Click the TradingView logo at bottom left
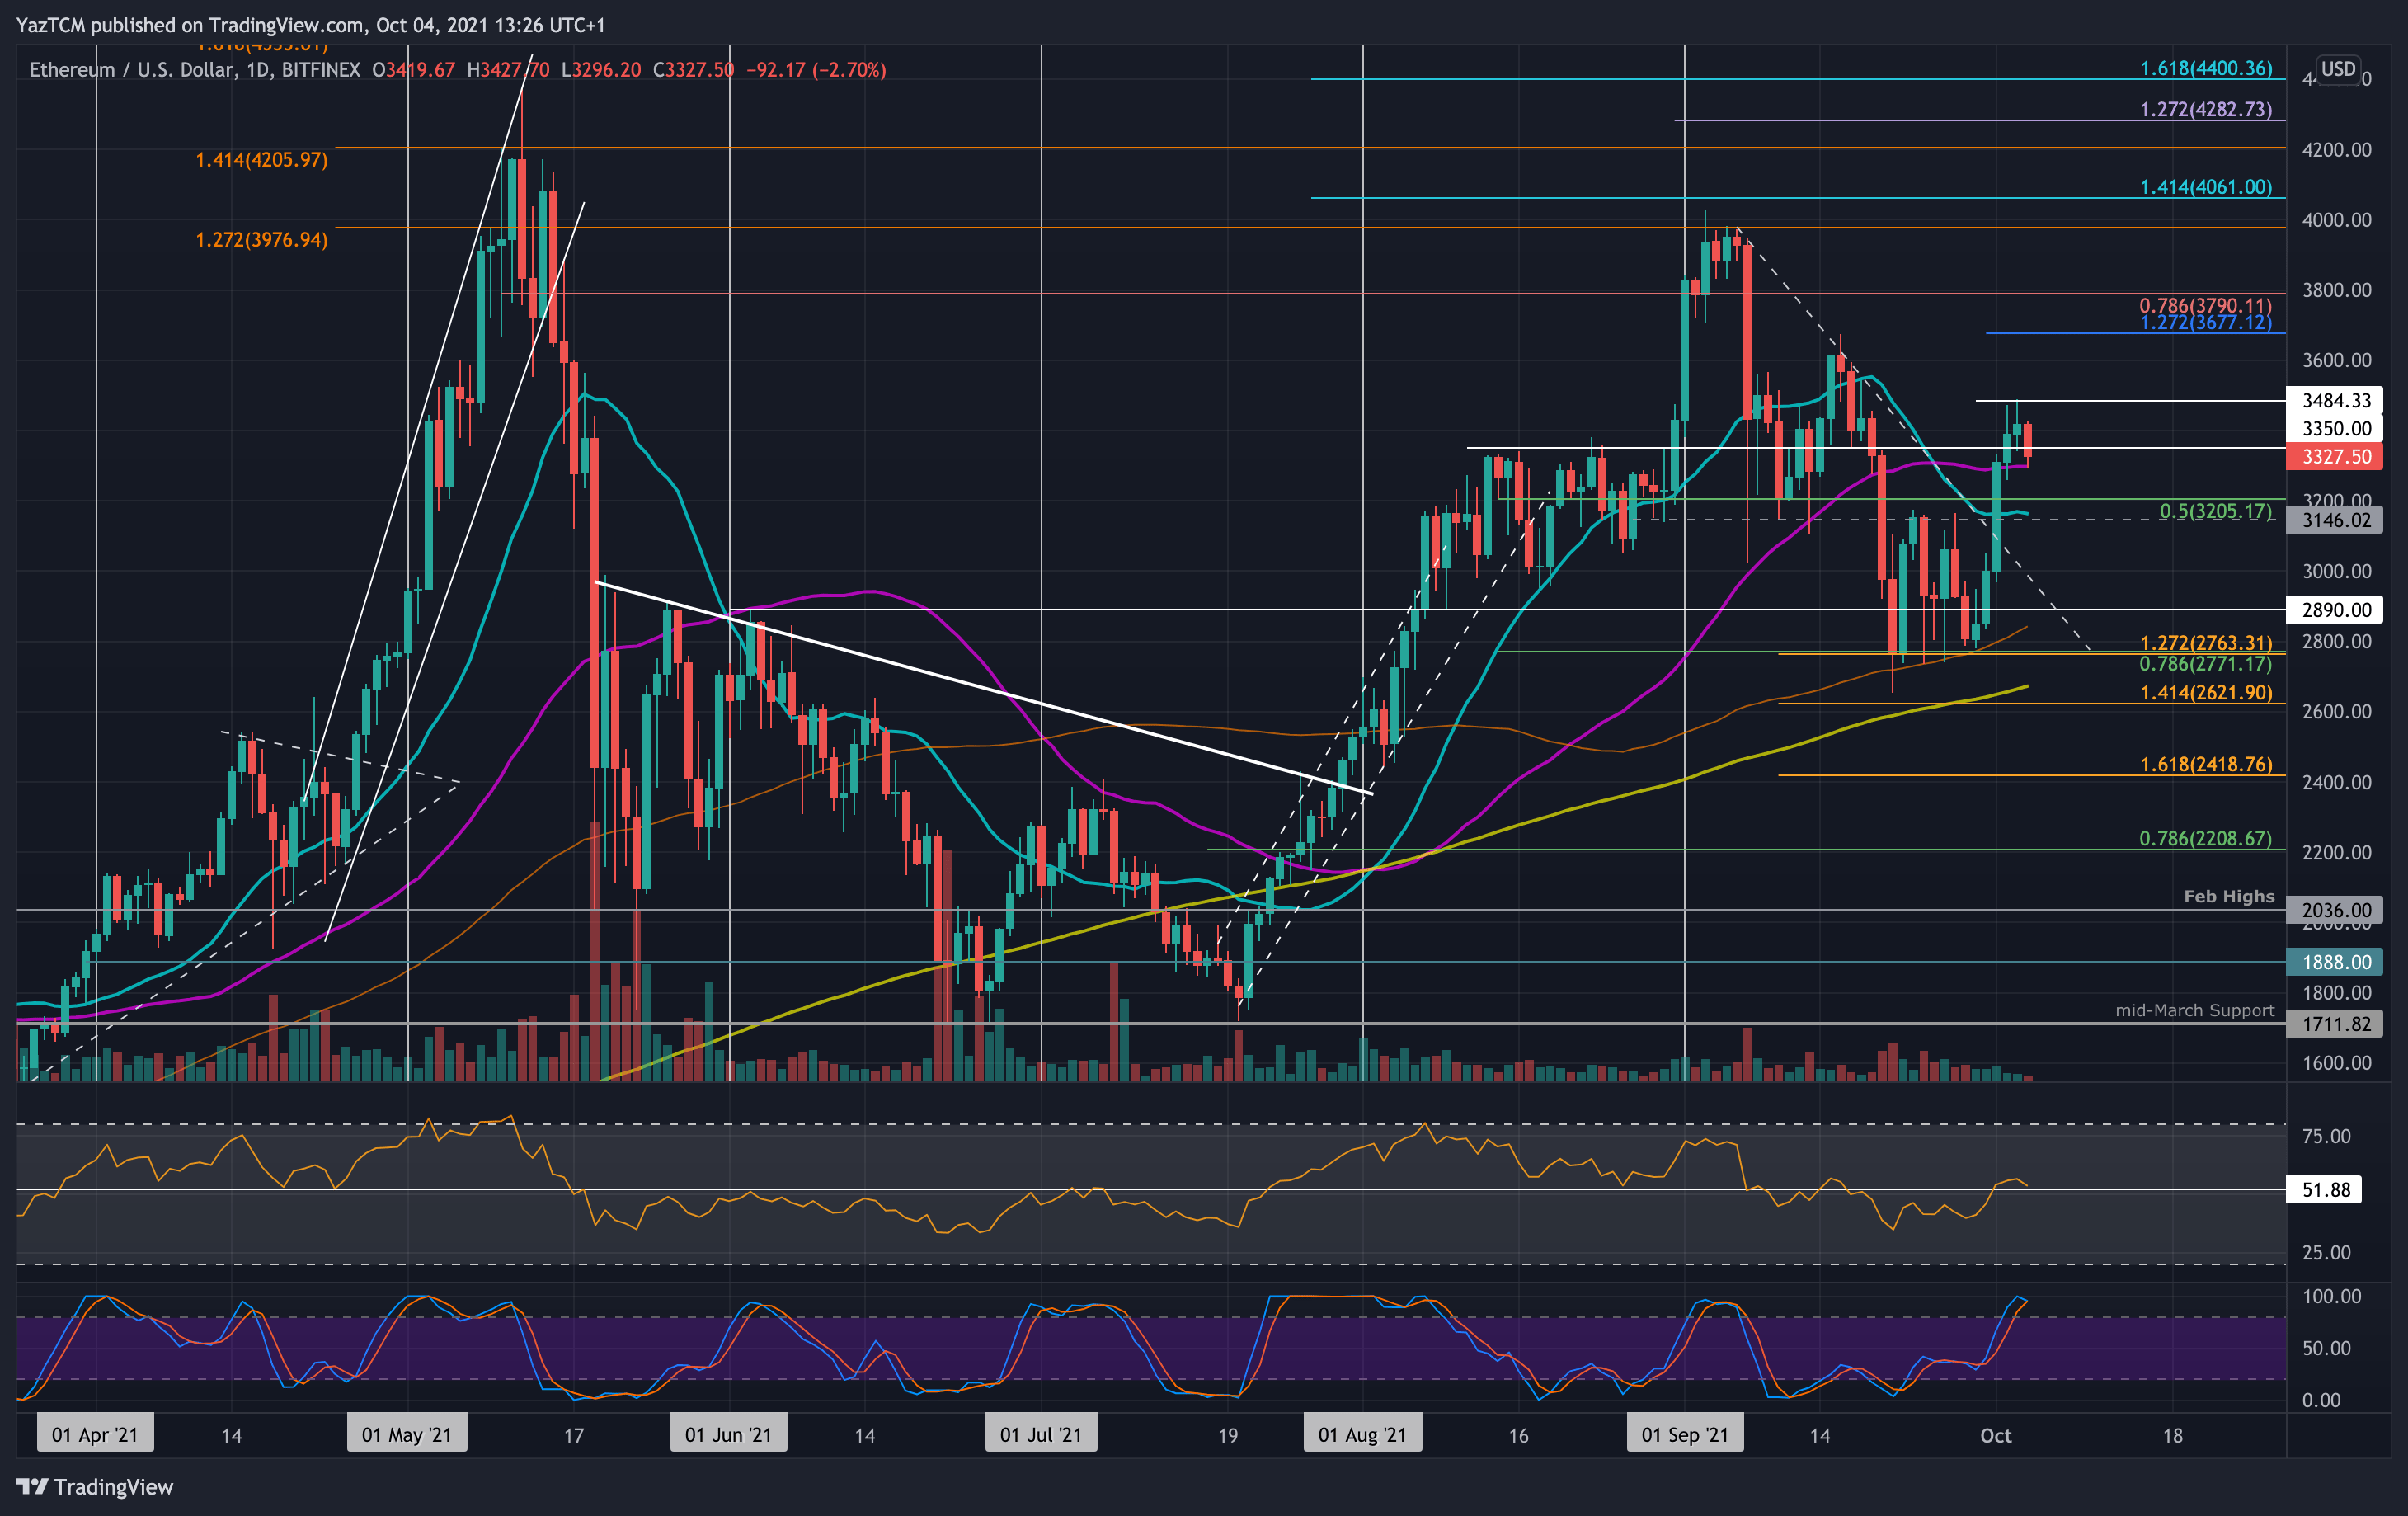The image size is (2408, 1516). pyautogui.click(x=95, y=1487)
